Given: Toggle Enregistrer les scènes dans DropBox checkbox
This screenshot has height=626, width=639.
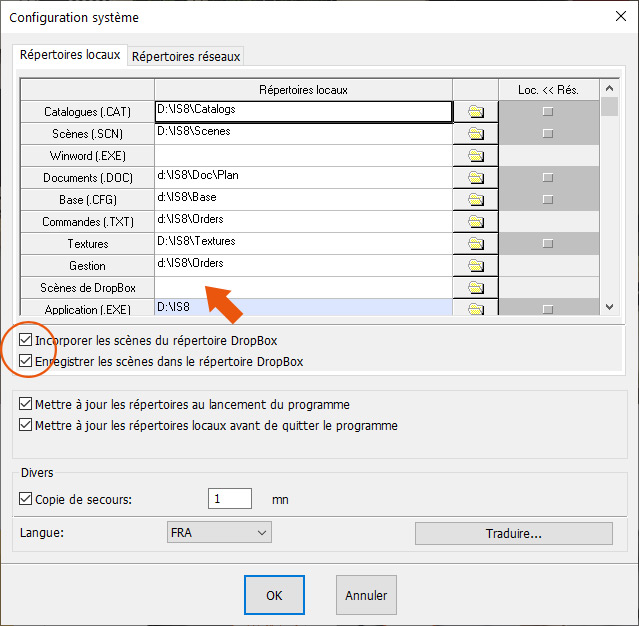Looking at the screenshot, I should (x=26, y=361).
